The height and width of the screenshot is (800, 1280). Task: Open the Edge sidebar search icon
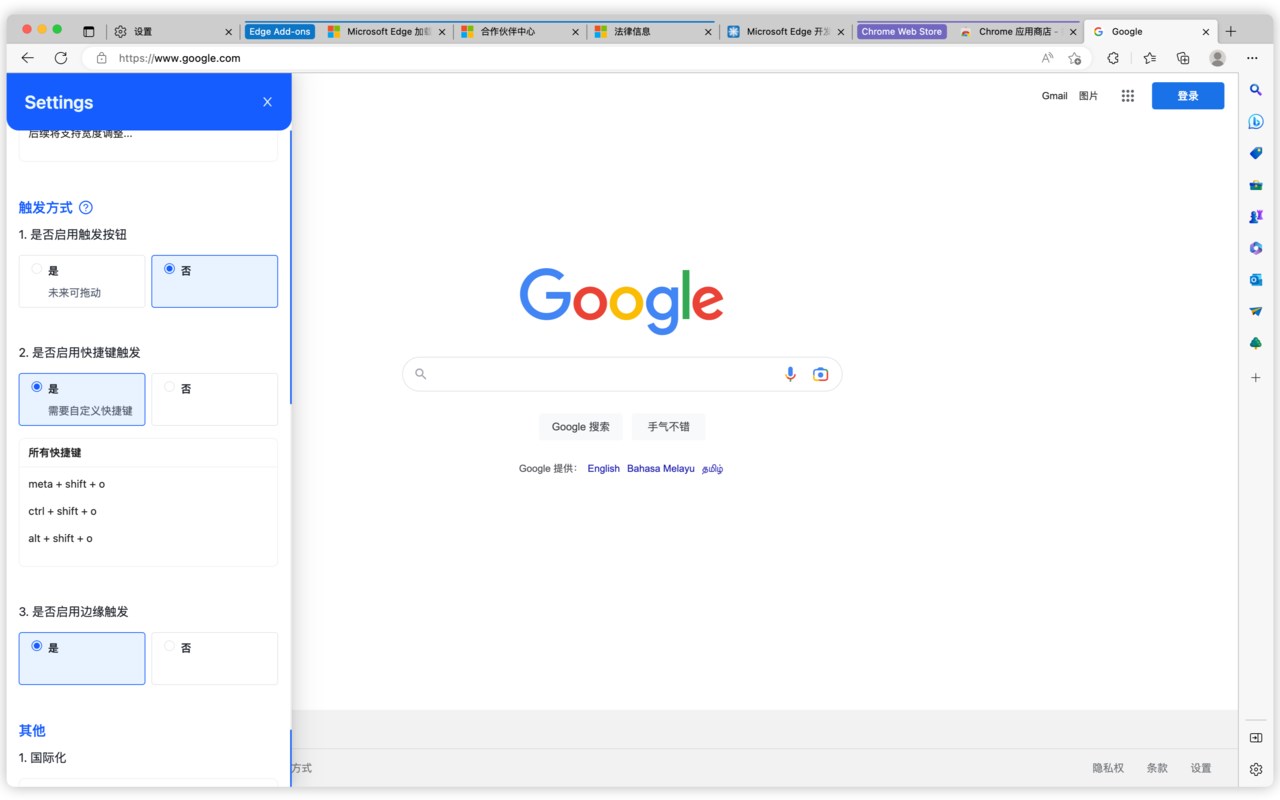coord(1256,90)
